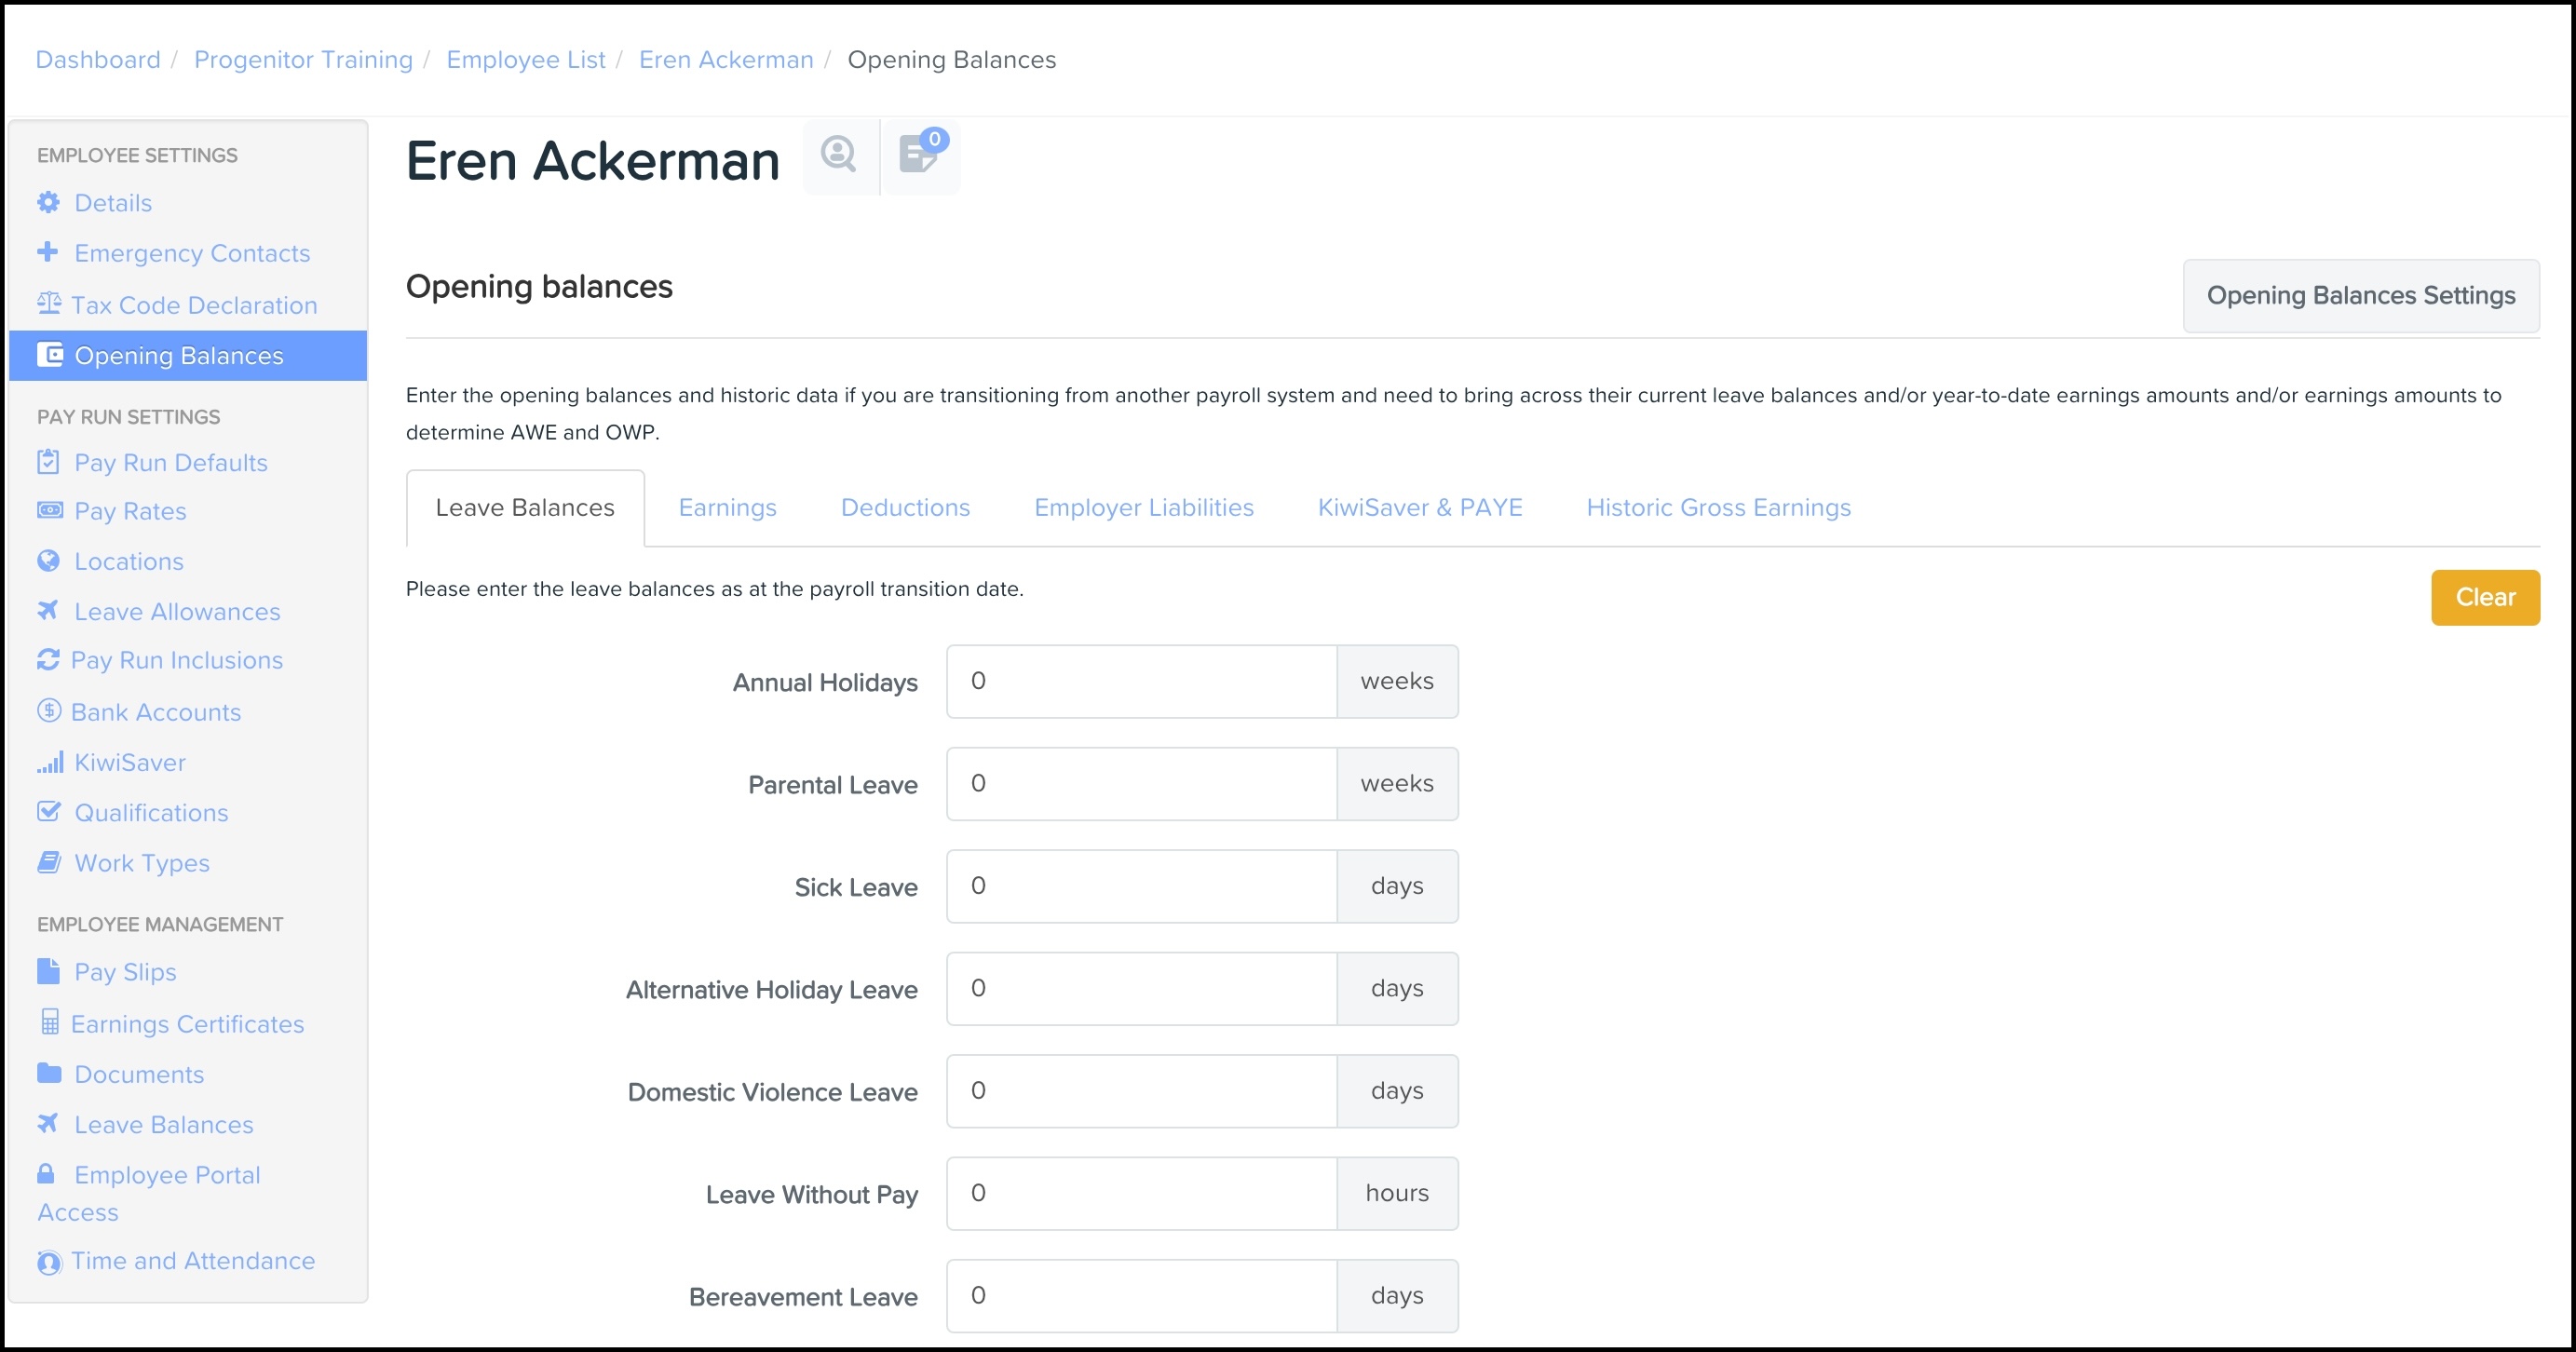Viewport: 2576px width, 1352px height.
Task: Open Opening Balances Settings
Action: coord(2360,296)
